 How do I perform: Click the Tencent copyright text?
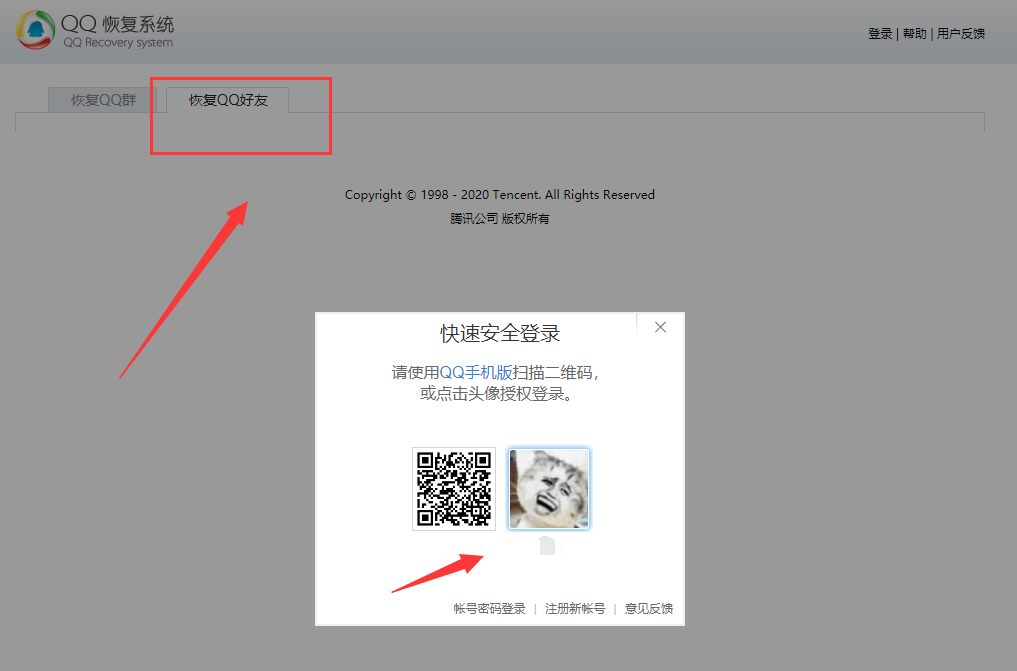point(499,194)
